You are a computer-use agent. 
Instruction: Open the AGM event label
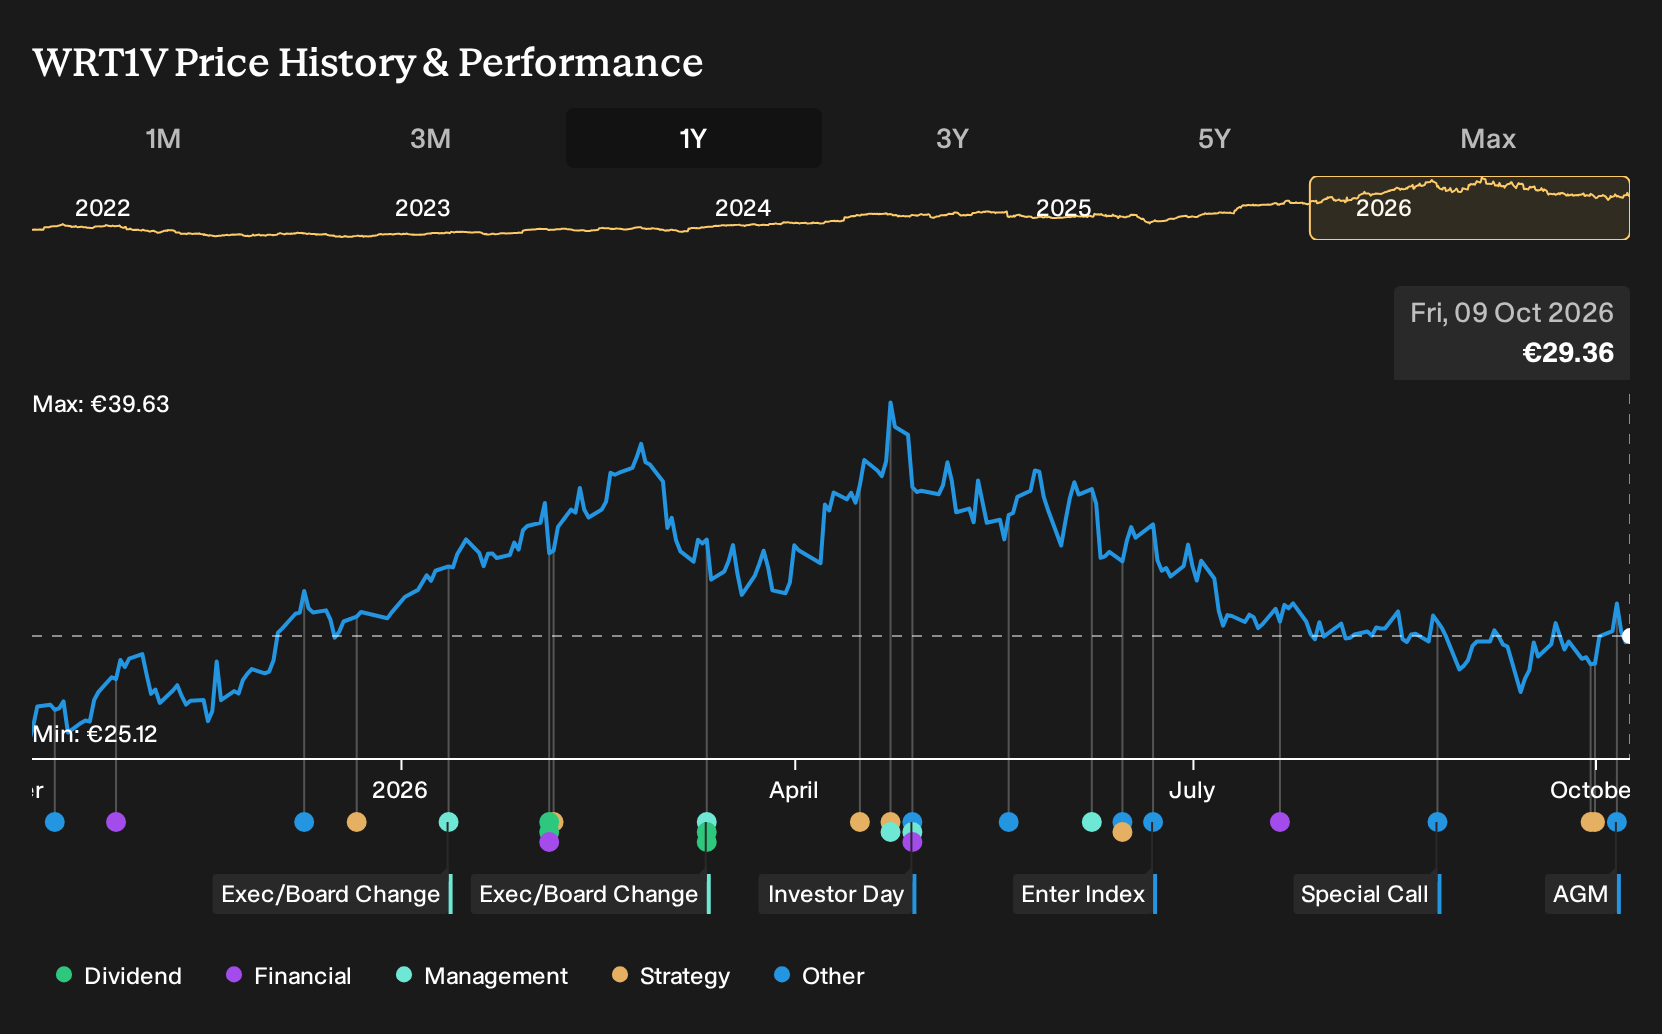point(1582,894)
